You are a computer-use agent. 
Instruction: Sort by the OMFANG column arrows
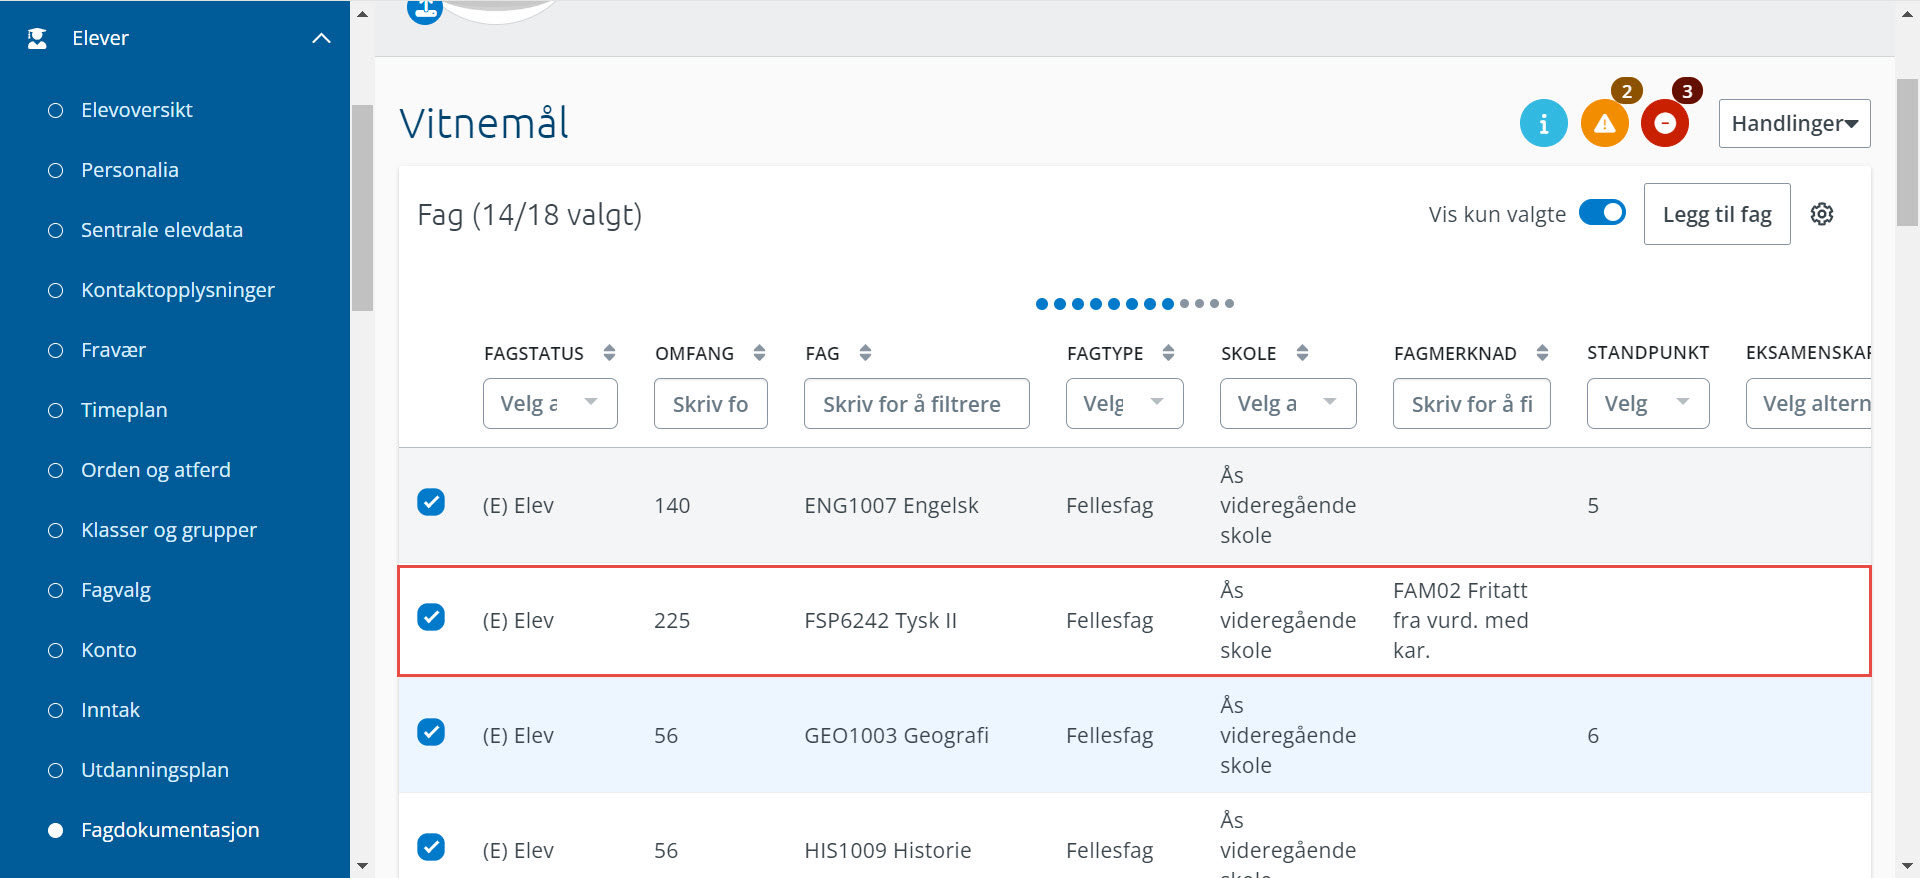pyautogui.click(x=759, y=353)
